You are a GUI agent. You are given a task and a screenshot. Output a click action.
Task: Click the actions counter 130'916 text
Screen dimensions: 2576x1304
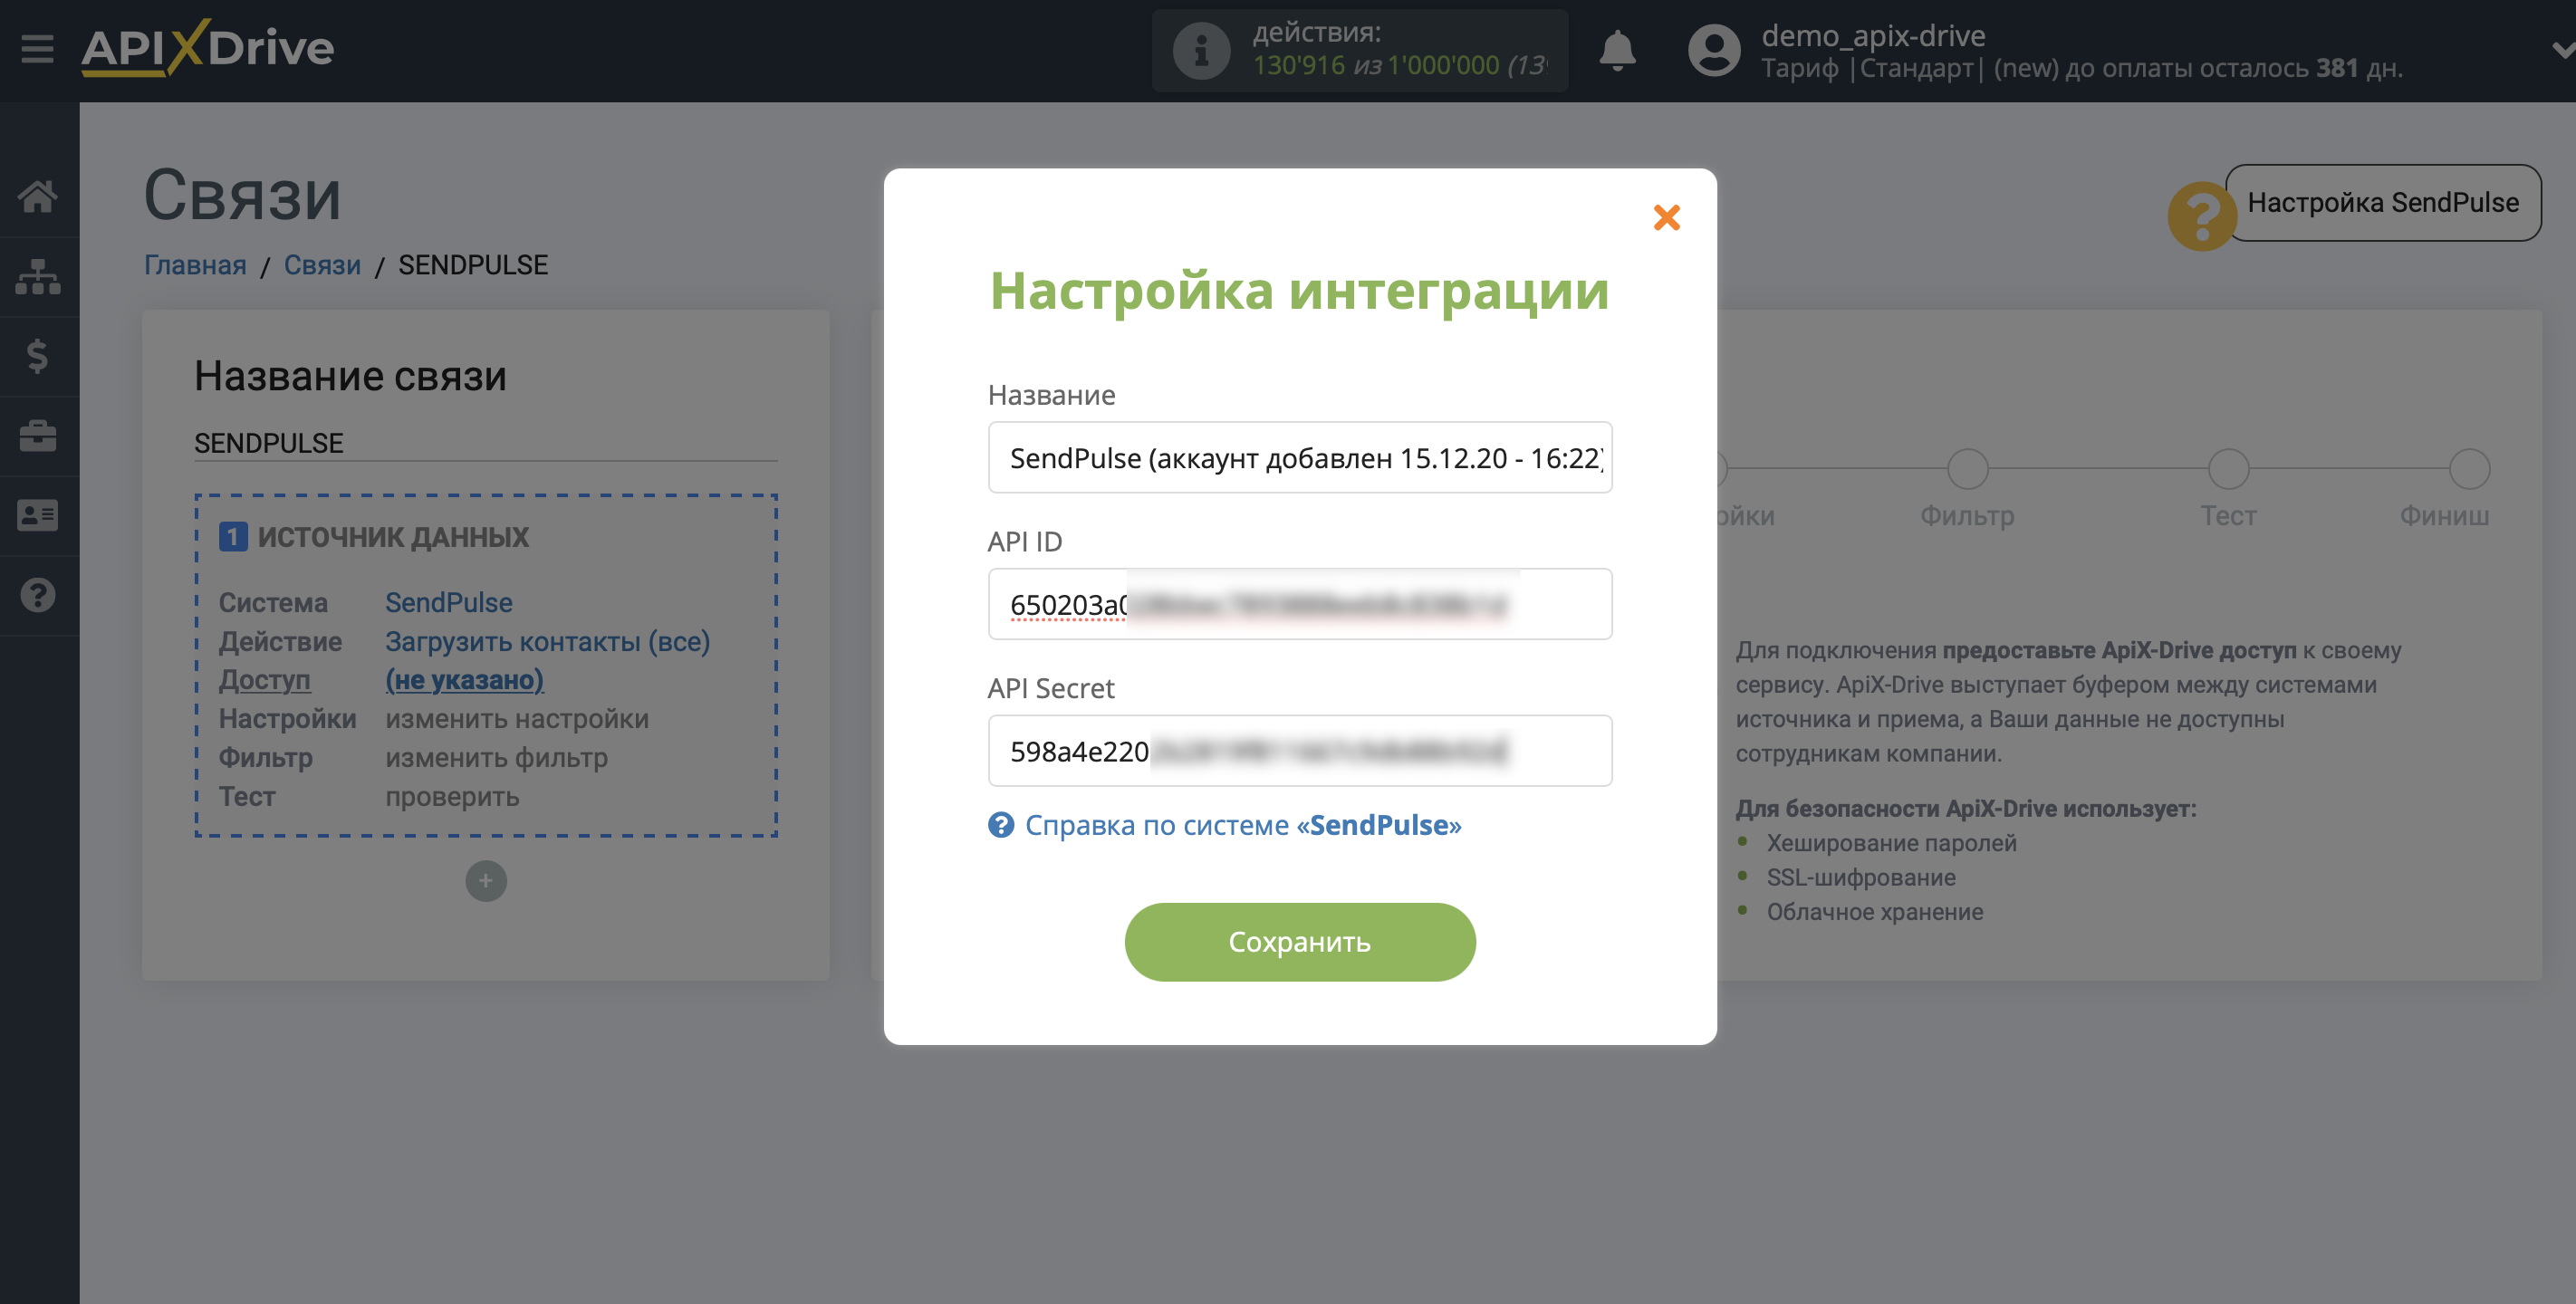tap(1298, 66)
